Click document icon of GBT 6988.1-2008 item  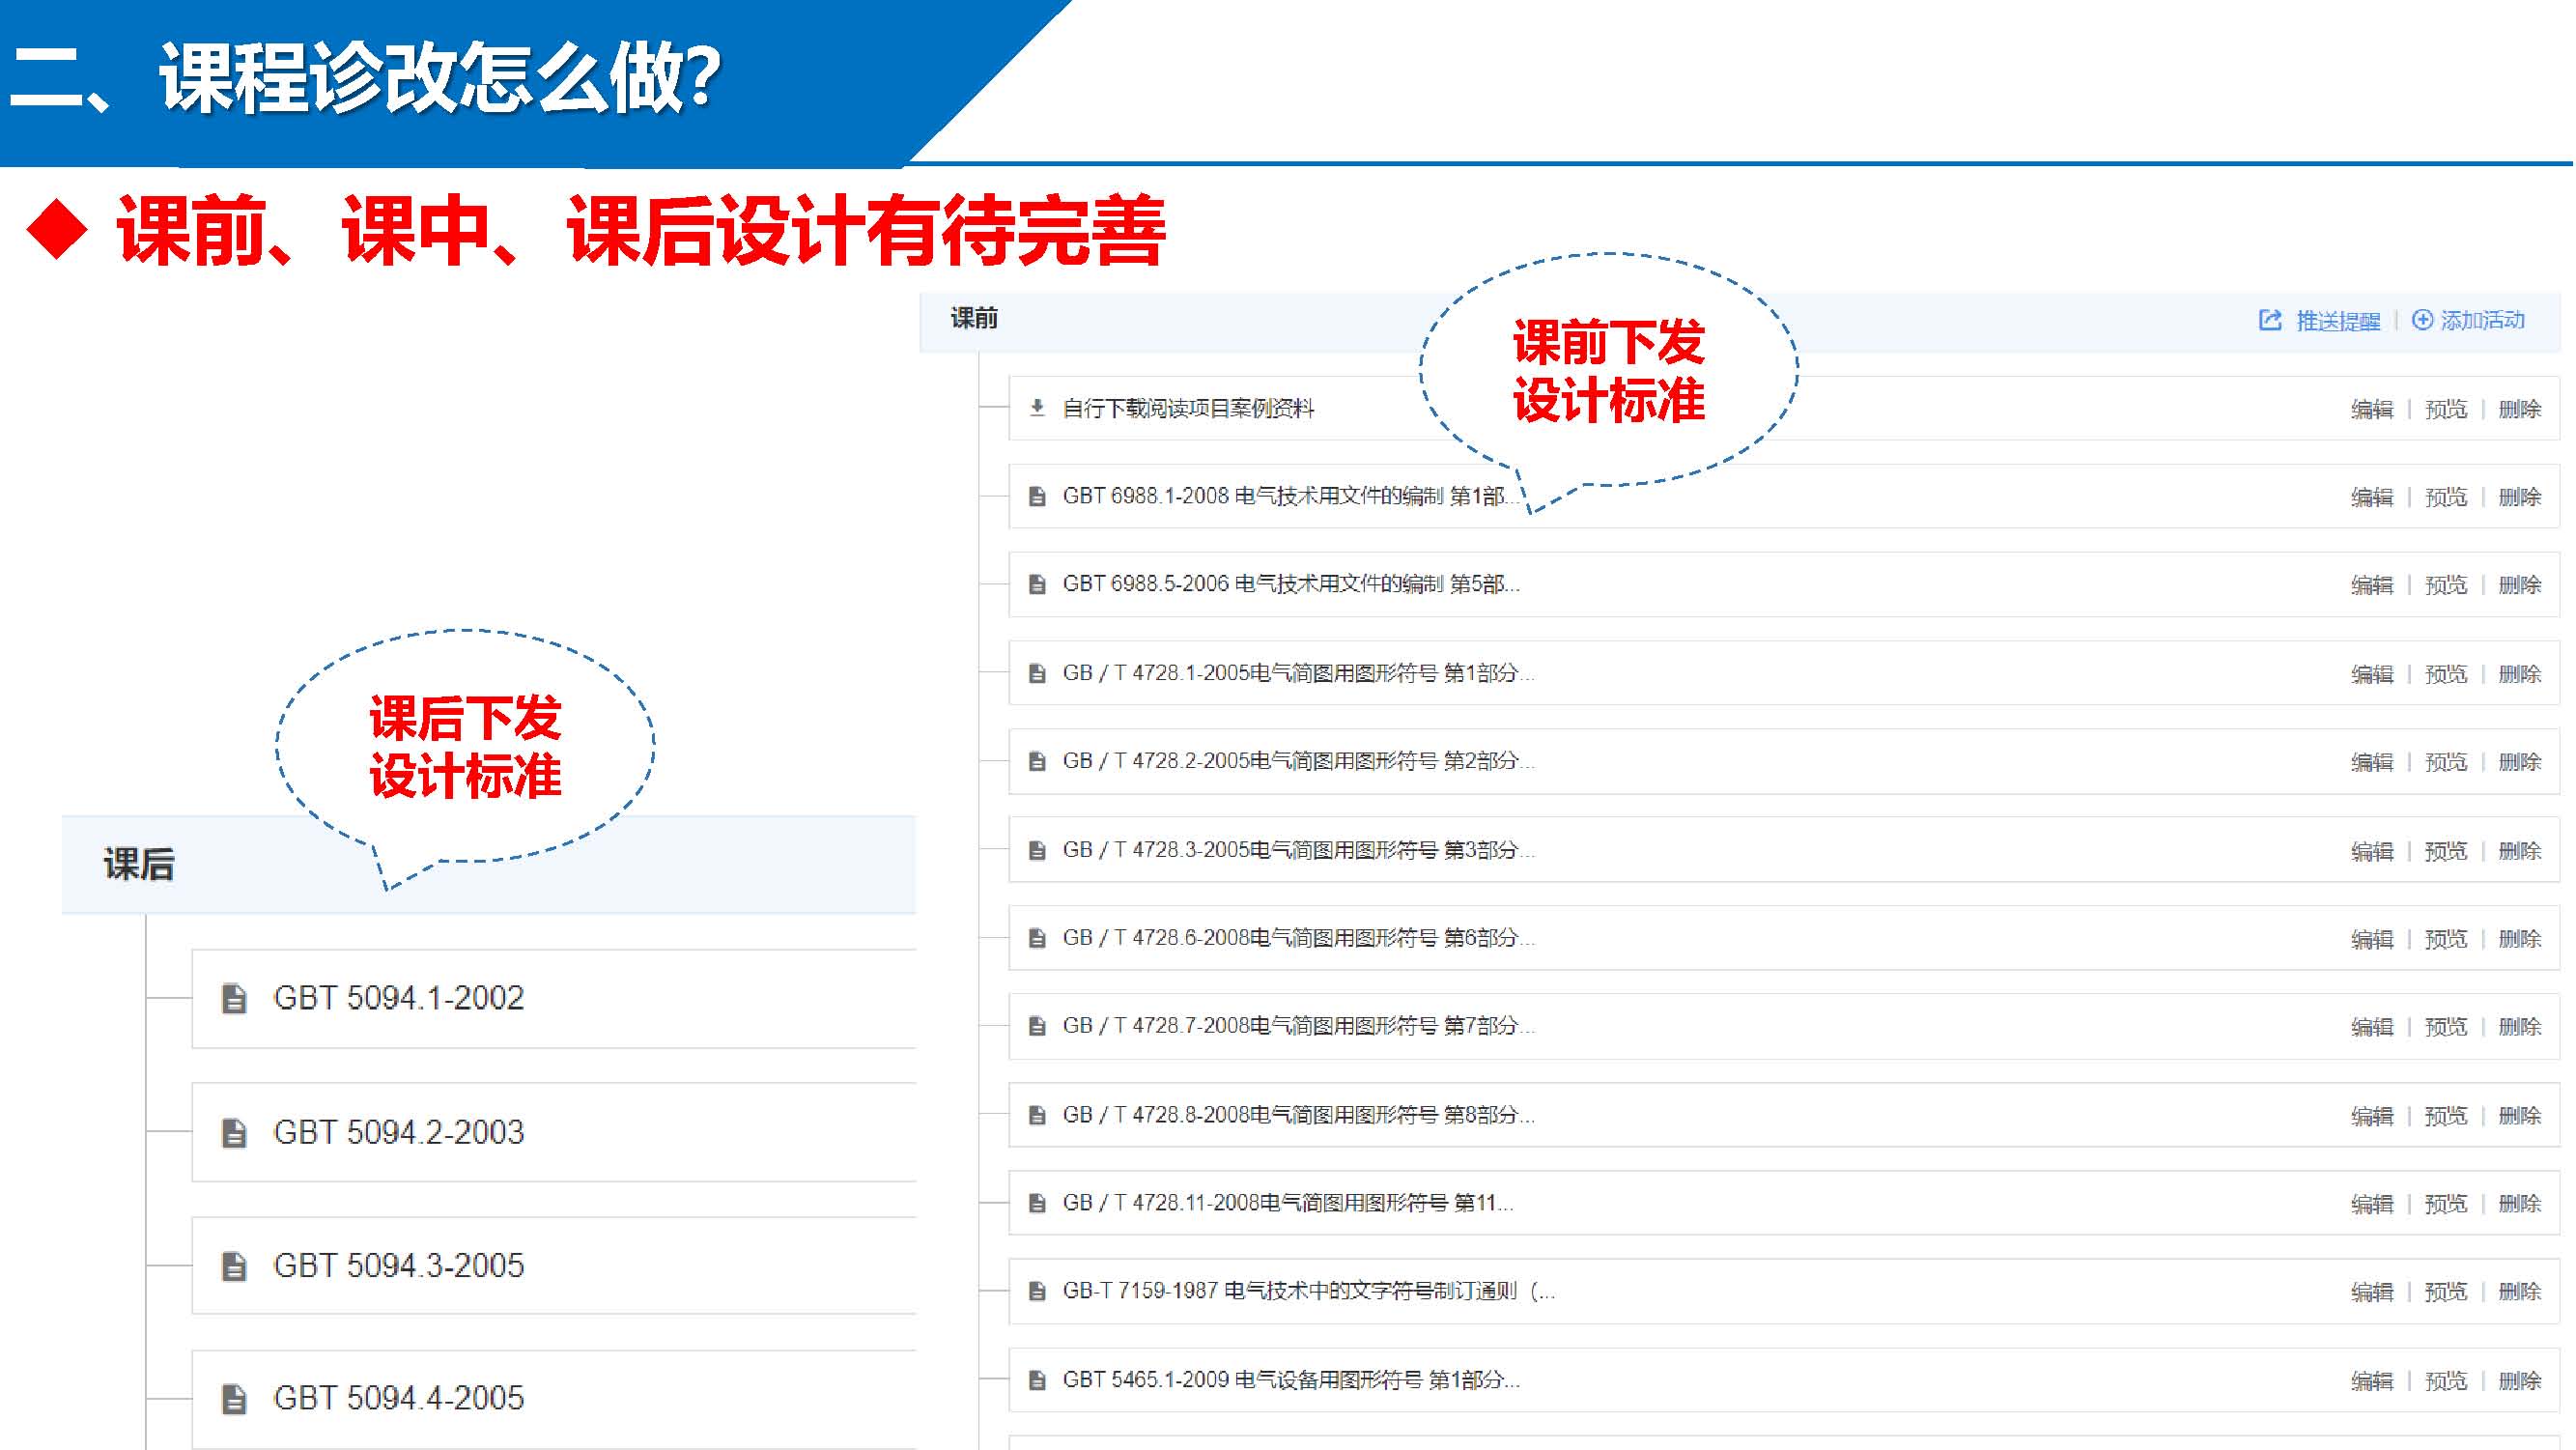pos(1037,496)
